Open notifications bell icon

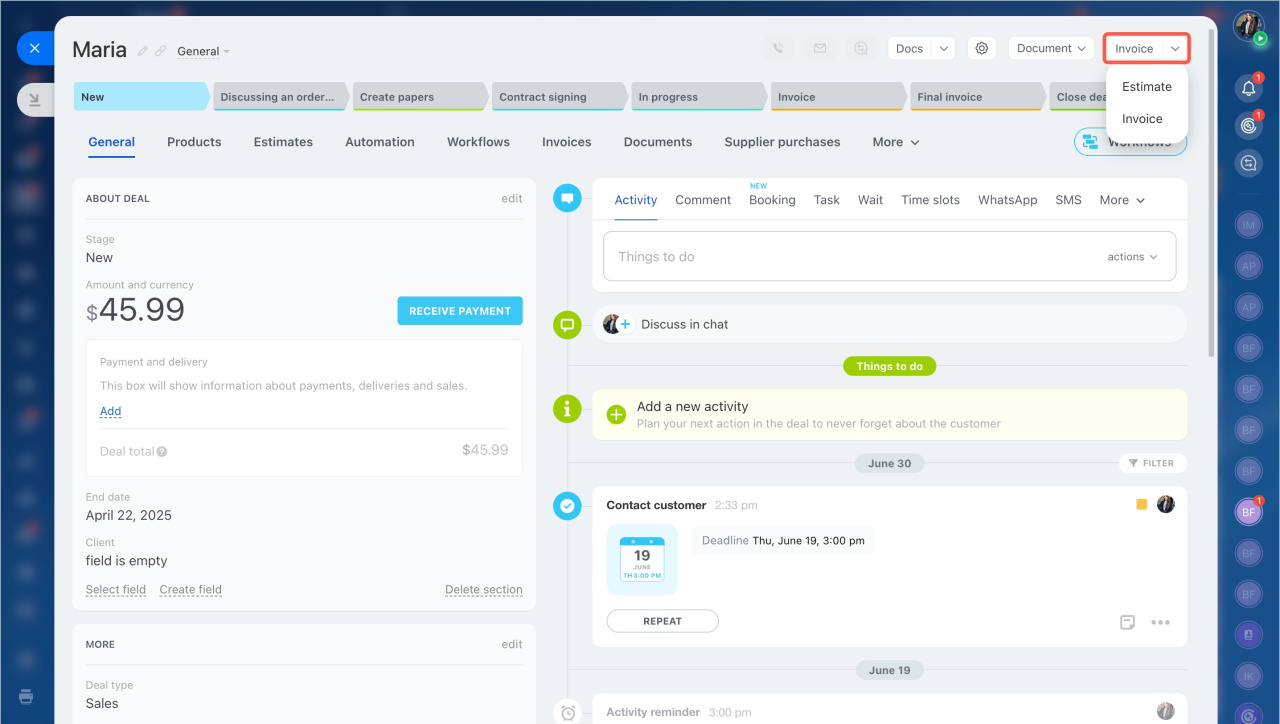tap(1248, 88)
